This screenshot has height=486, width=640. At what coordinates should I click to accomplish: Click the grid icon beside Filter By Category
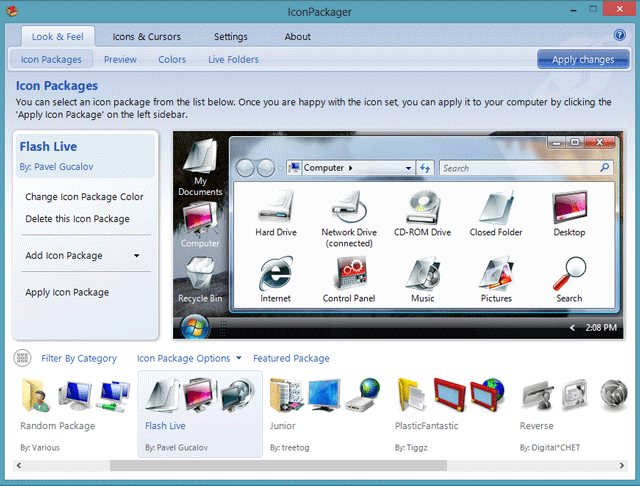click(x=22, y=358)
